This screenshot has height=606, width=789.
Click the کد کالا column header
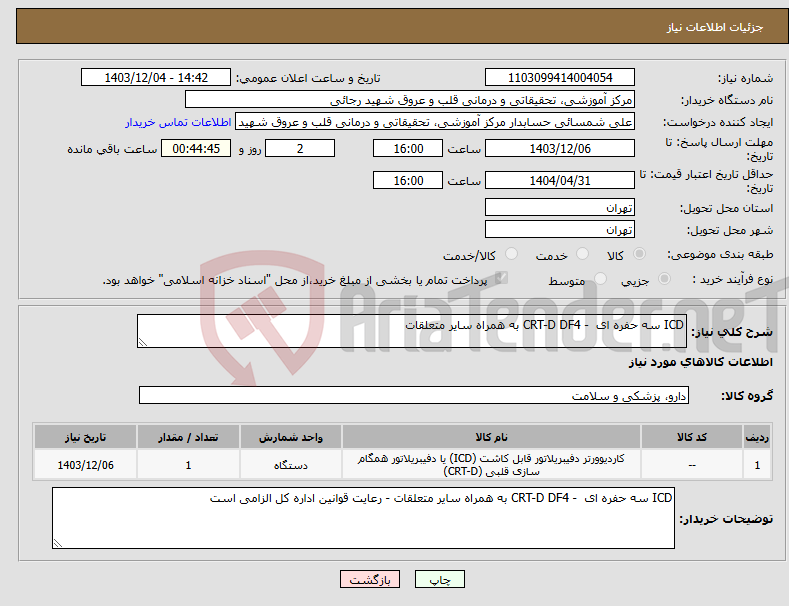[x=691, y=437]
